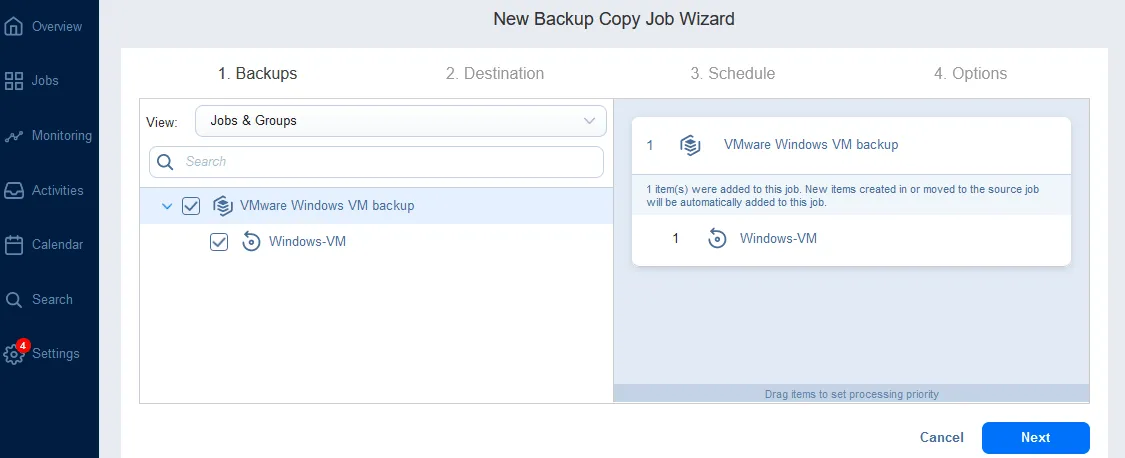Click Windows-VM recovery icon in right panel
The width and height of the screenshot is (1125, 458).
[717, 239]
